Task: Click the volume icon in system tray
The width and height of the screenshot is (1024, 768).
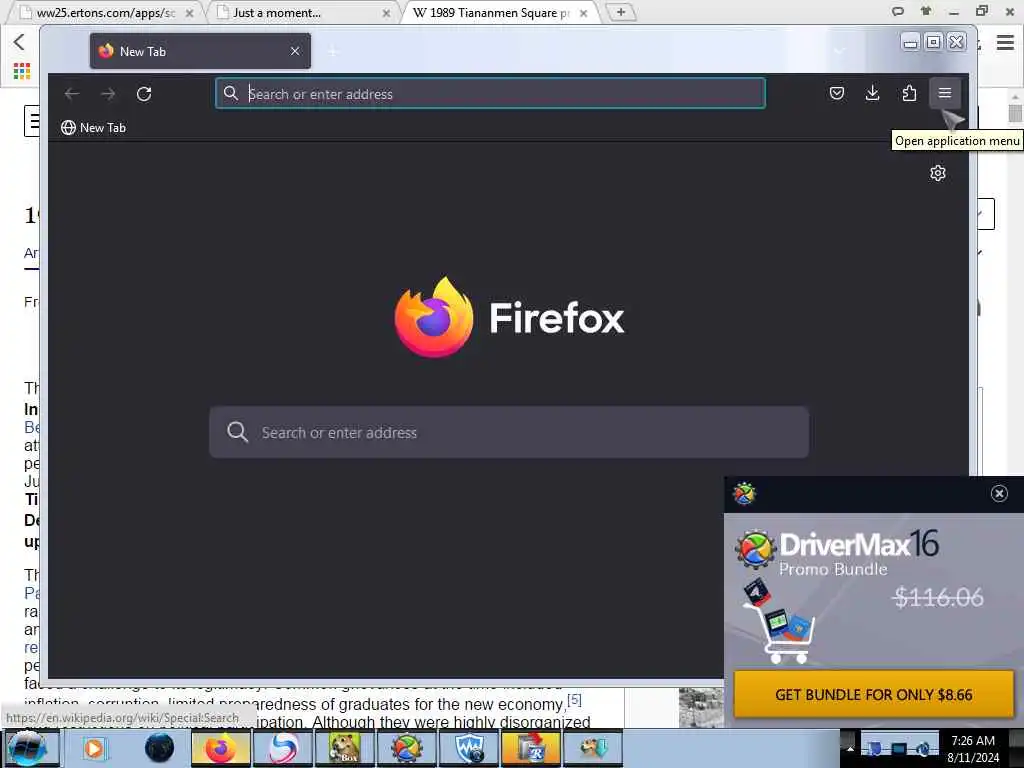Action: pyautogui.click(x=923, y=749)
